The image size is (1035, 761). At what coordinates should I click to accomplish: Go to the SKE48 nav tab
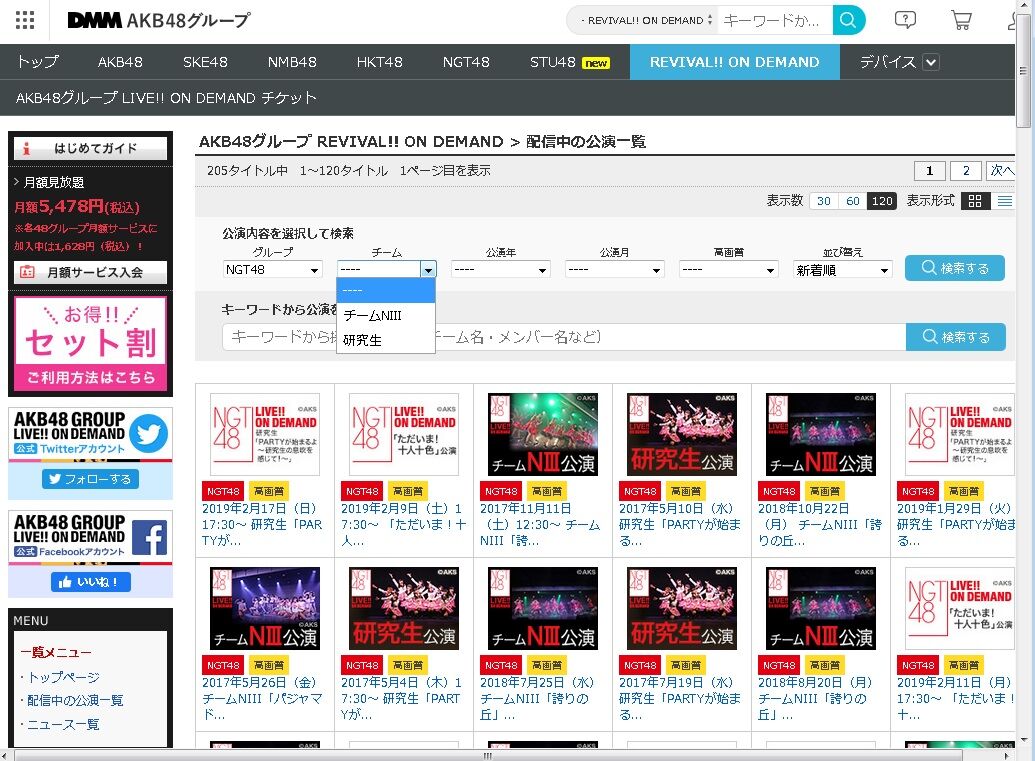point(205,62)
